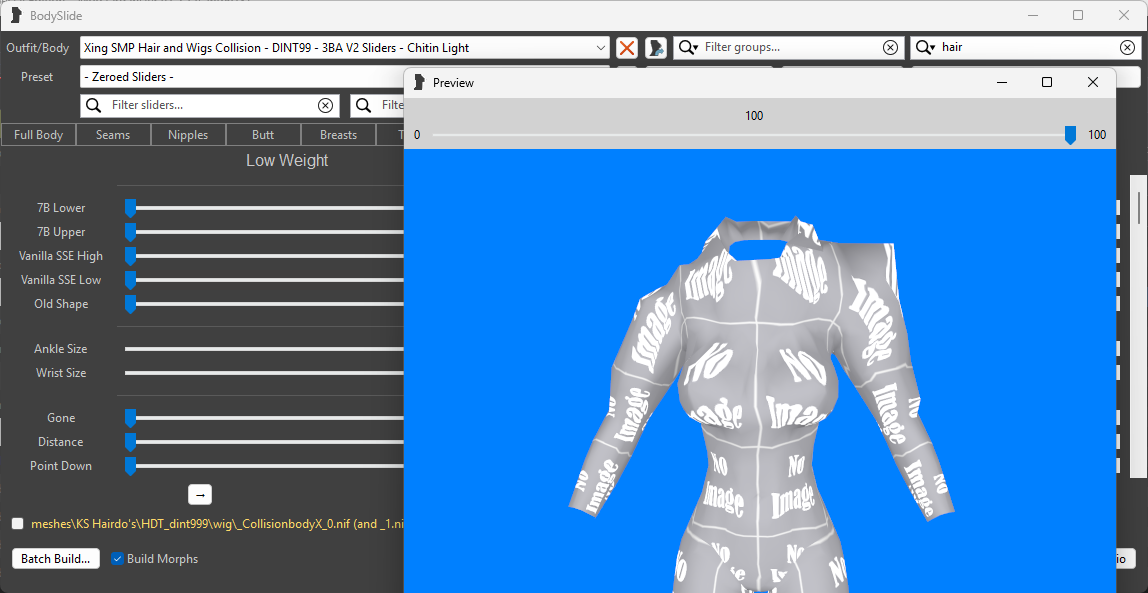Select the Seams category tab

pyautogui.click(x=113, y=135)
